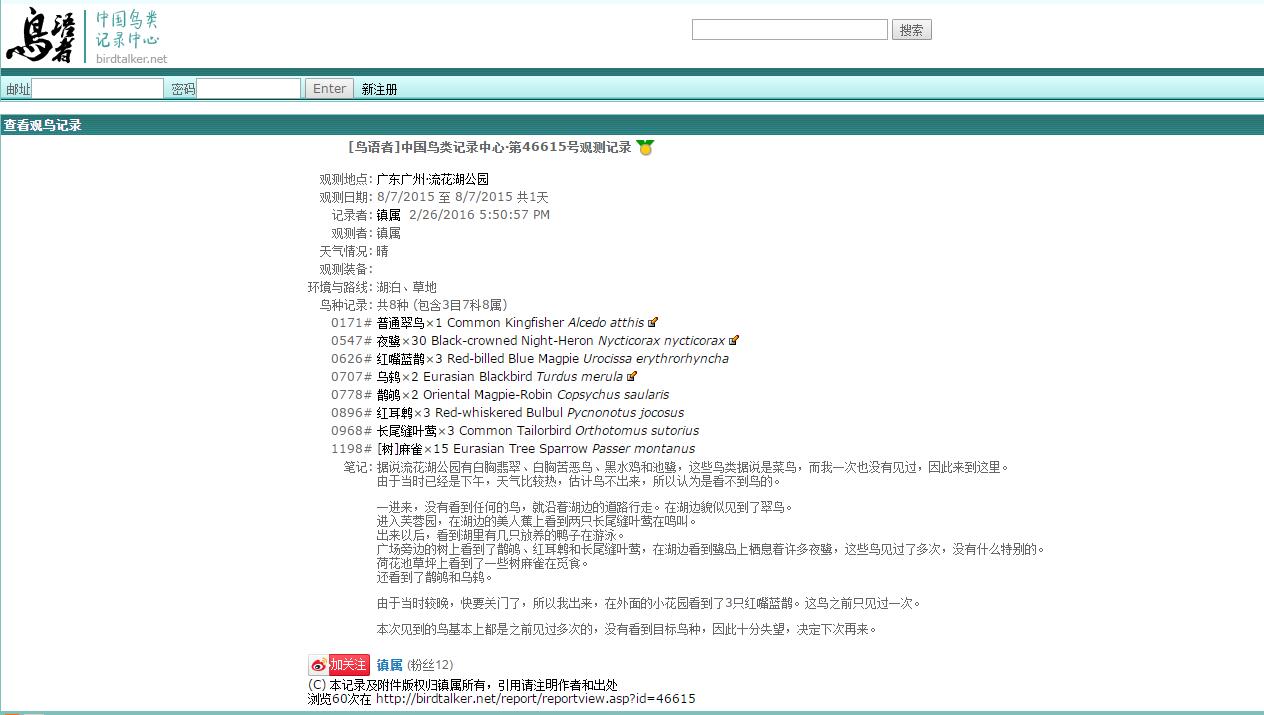Open note icon next to Black-crowned Night-Heron
Image resolution: width=1264 pixels, height=715 pixels.
tap(734, 341)
